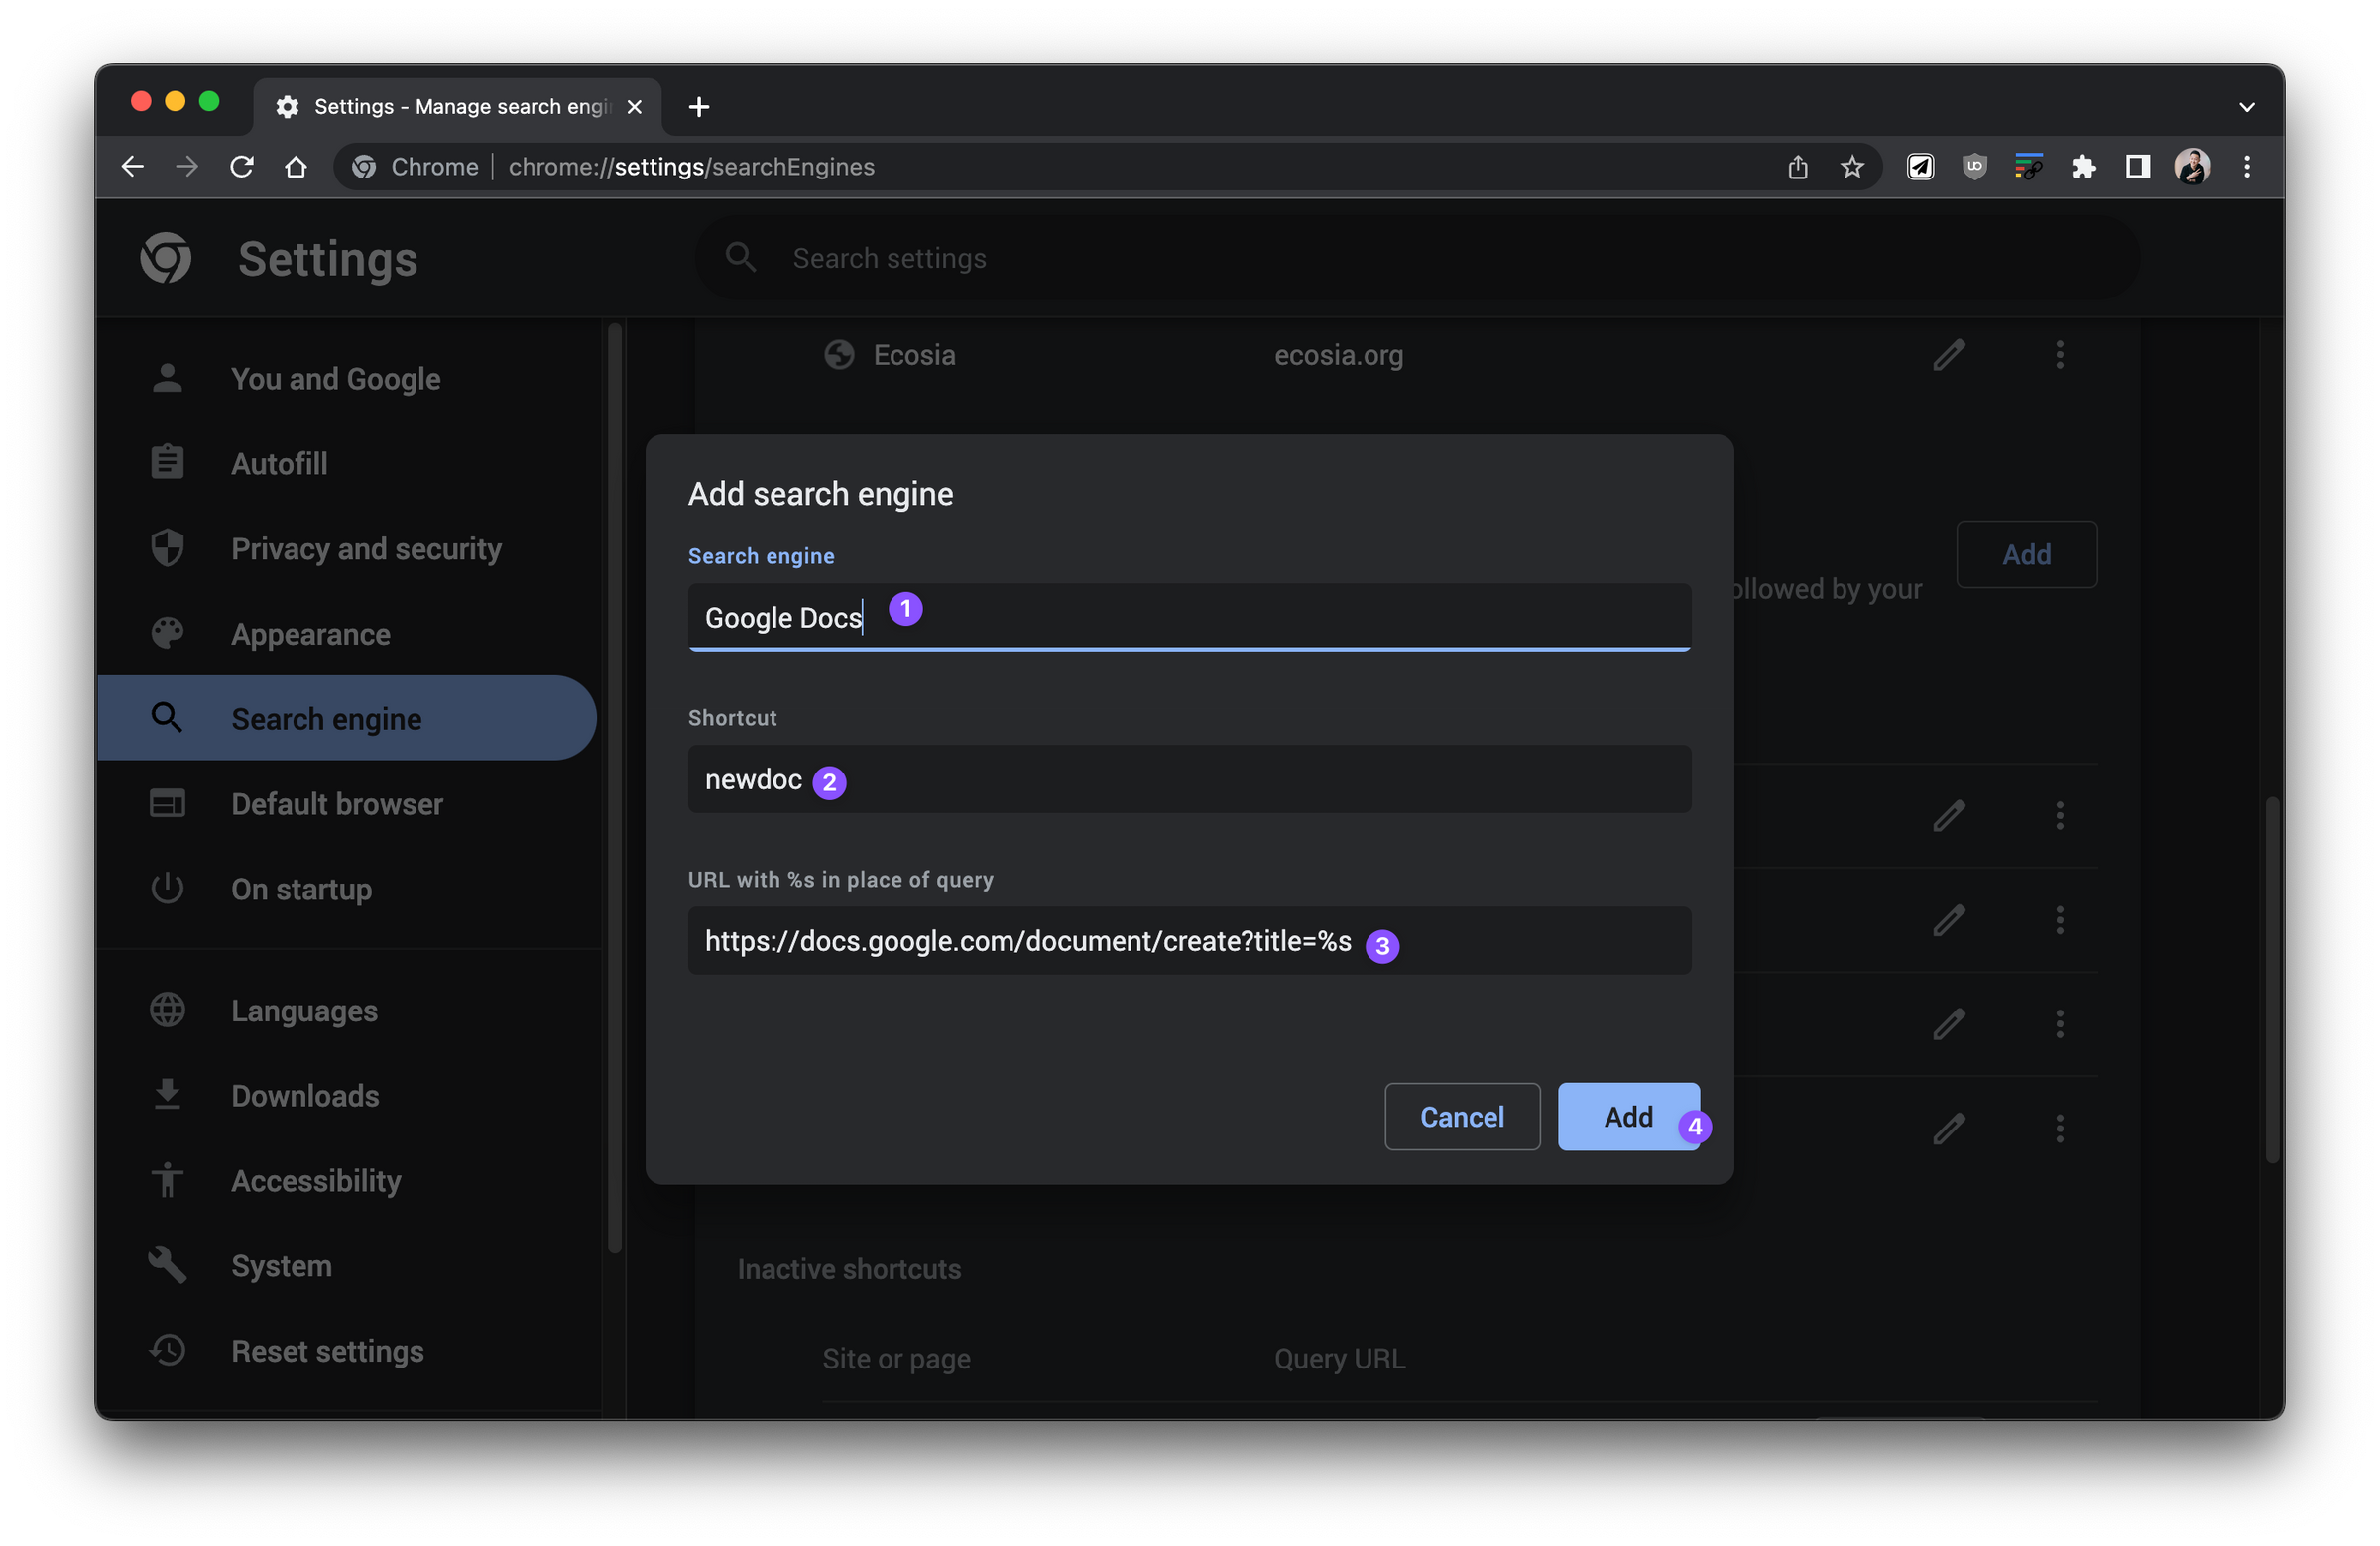Edit the Ecosia search engine entry
Image resolution: width=2380 pixels, height=1546 pixels.
[1948, 355]
